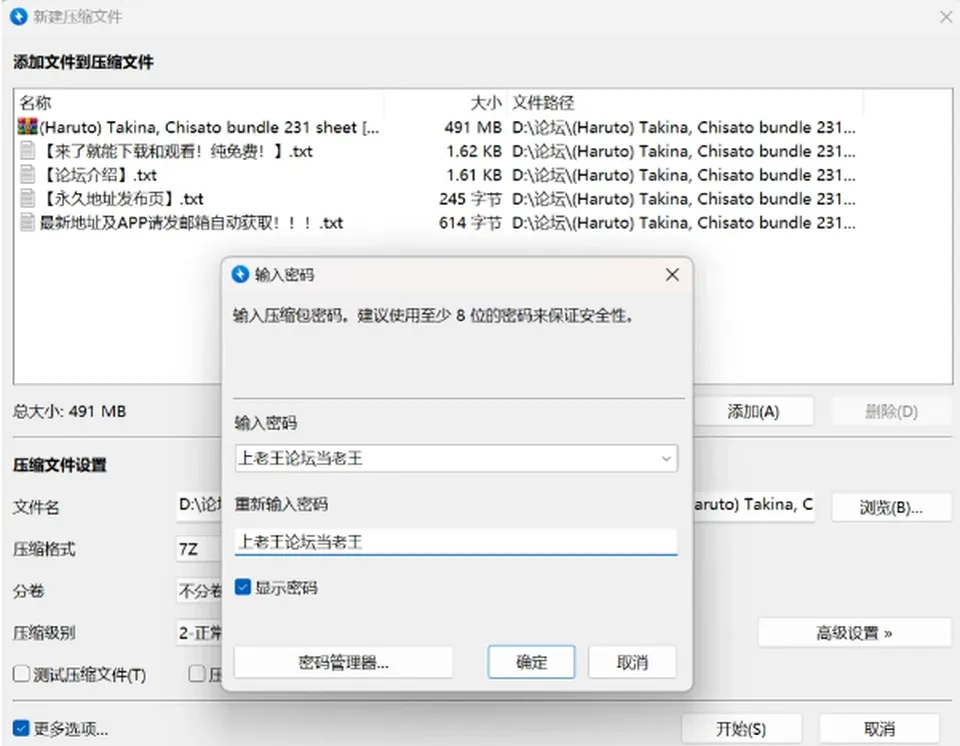The height and width of the screenshot is (746, 960).
Task: Click the 245 字节 size cell
Action: [470, 199]
